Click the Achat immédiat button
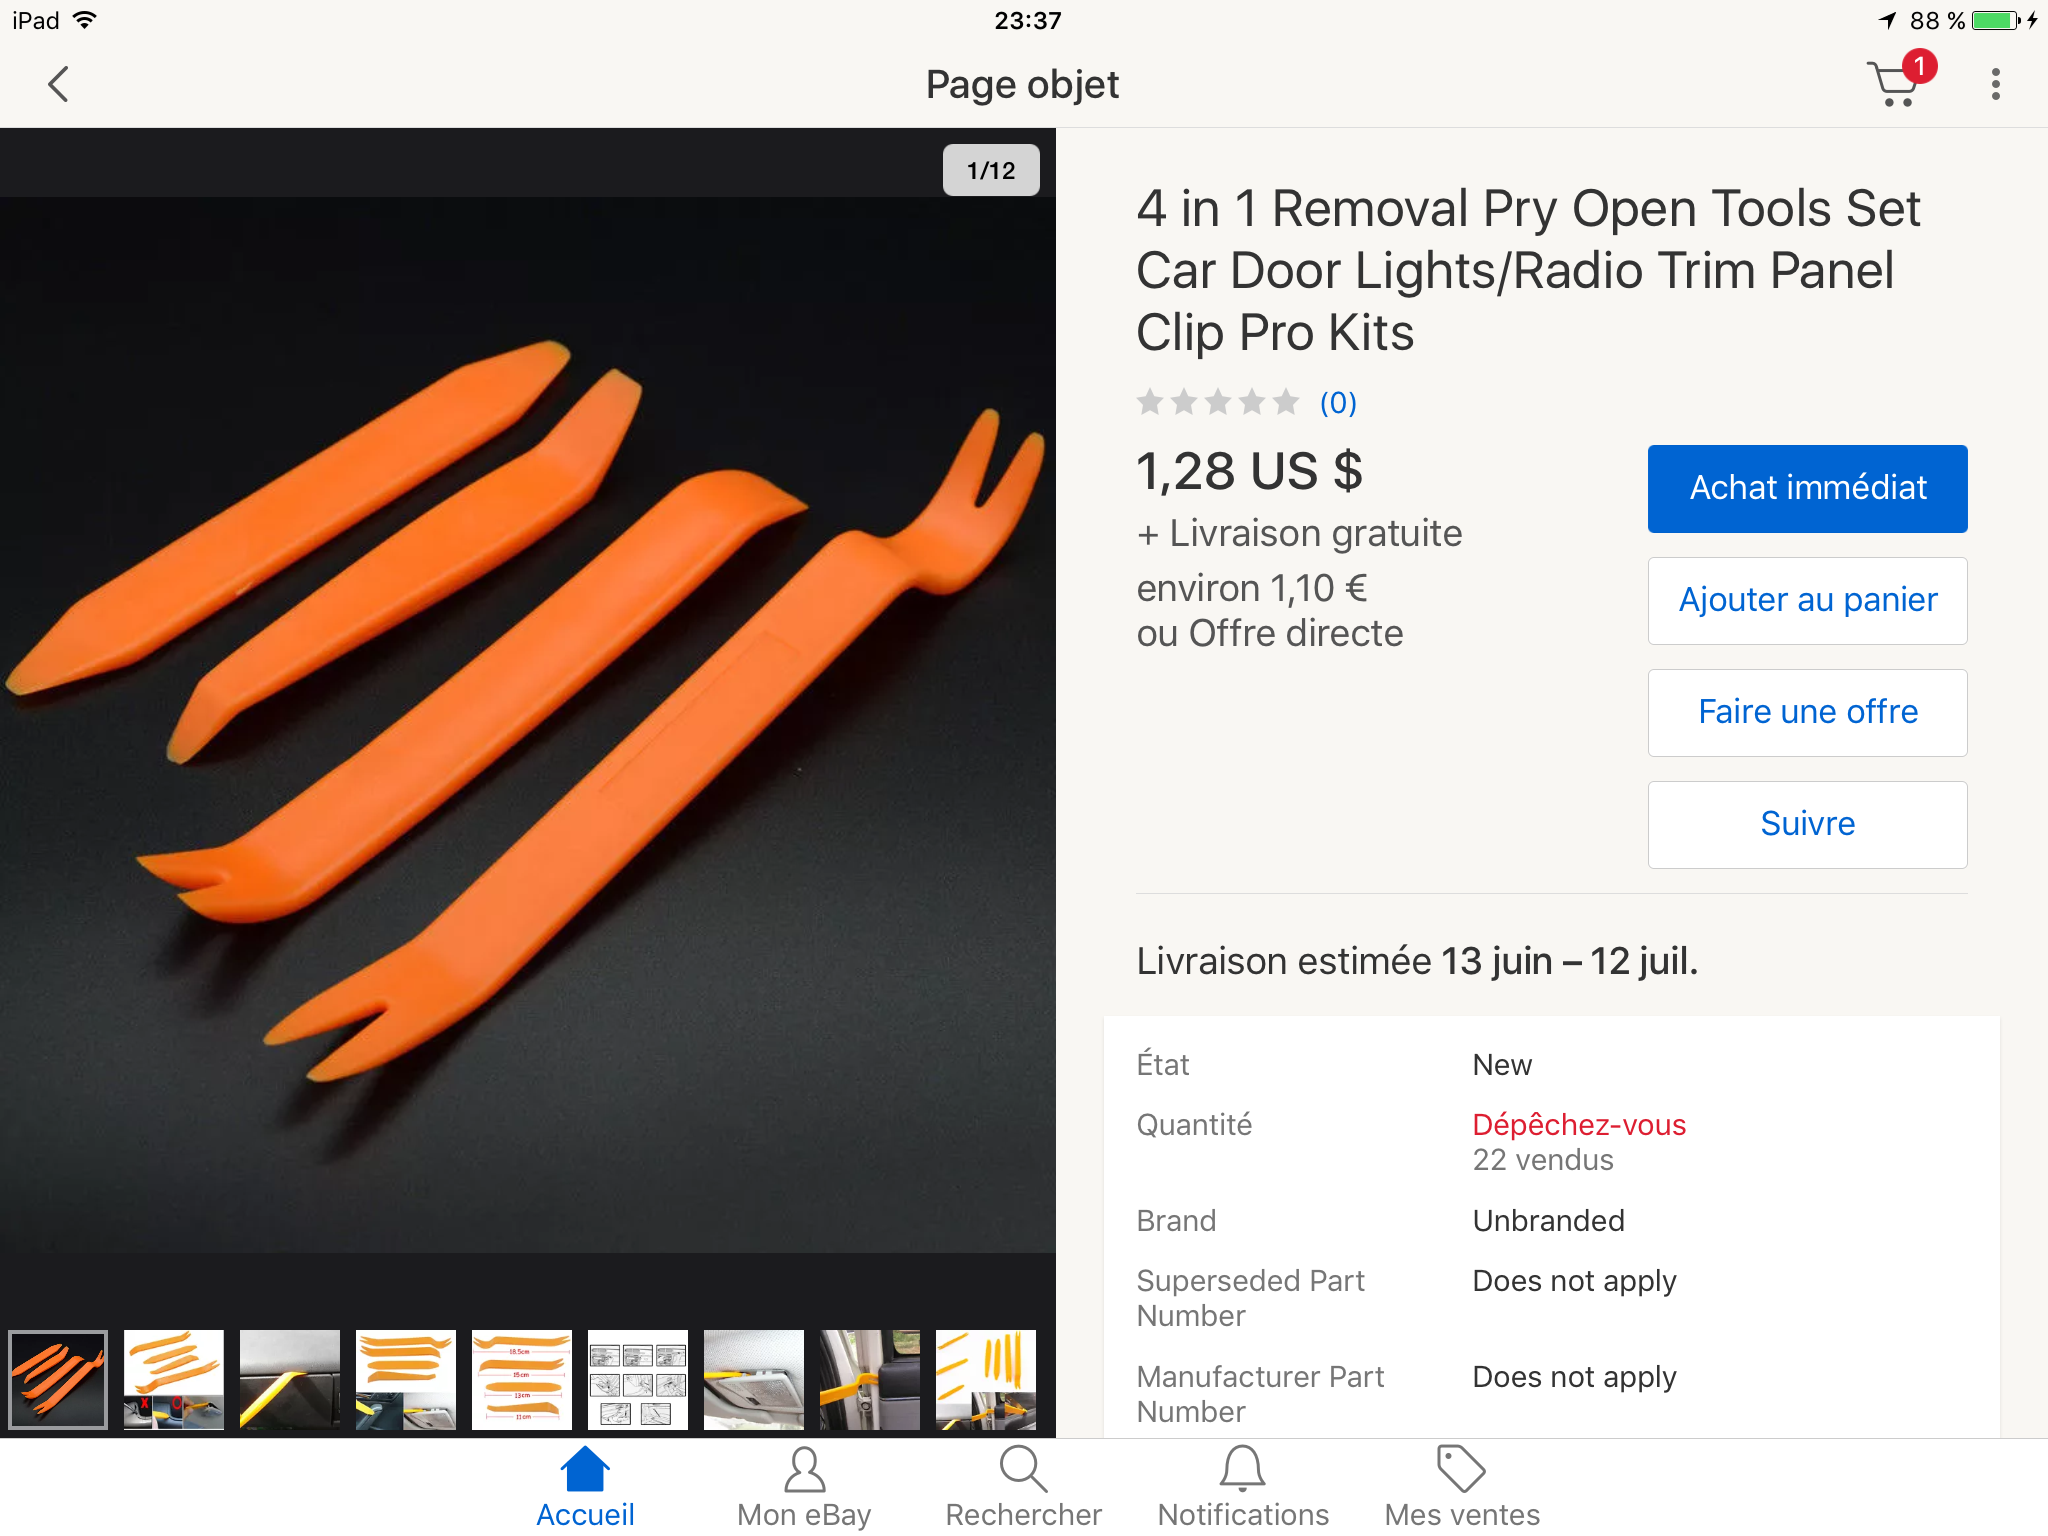 click(x=1807, y=489)
